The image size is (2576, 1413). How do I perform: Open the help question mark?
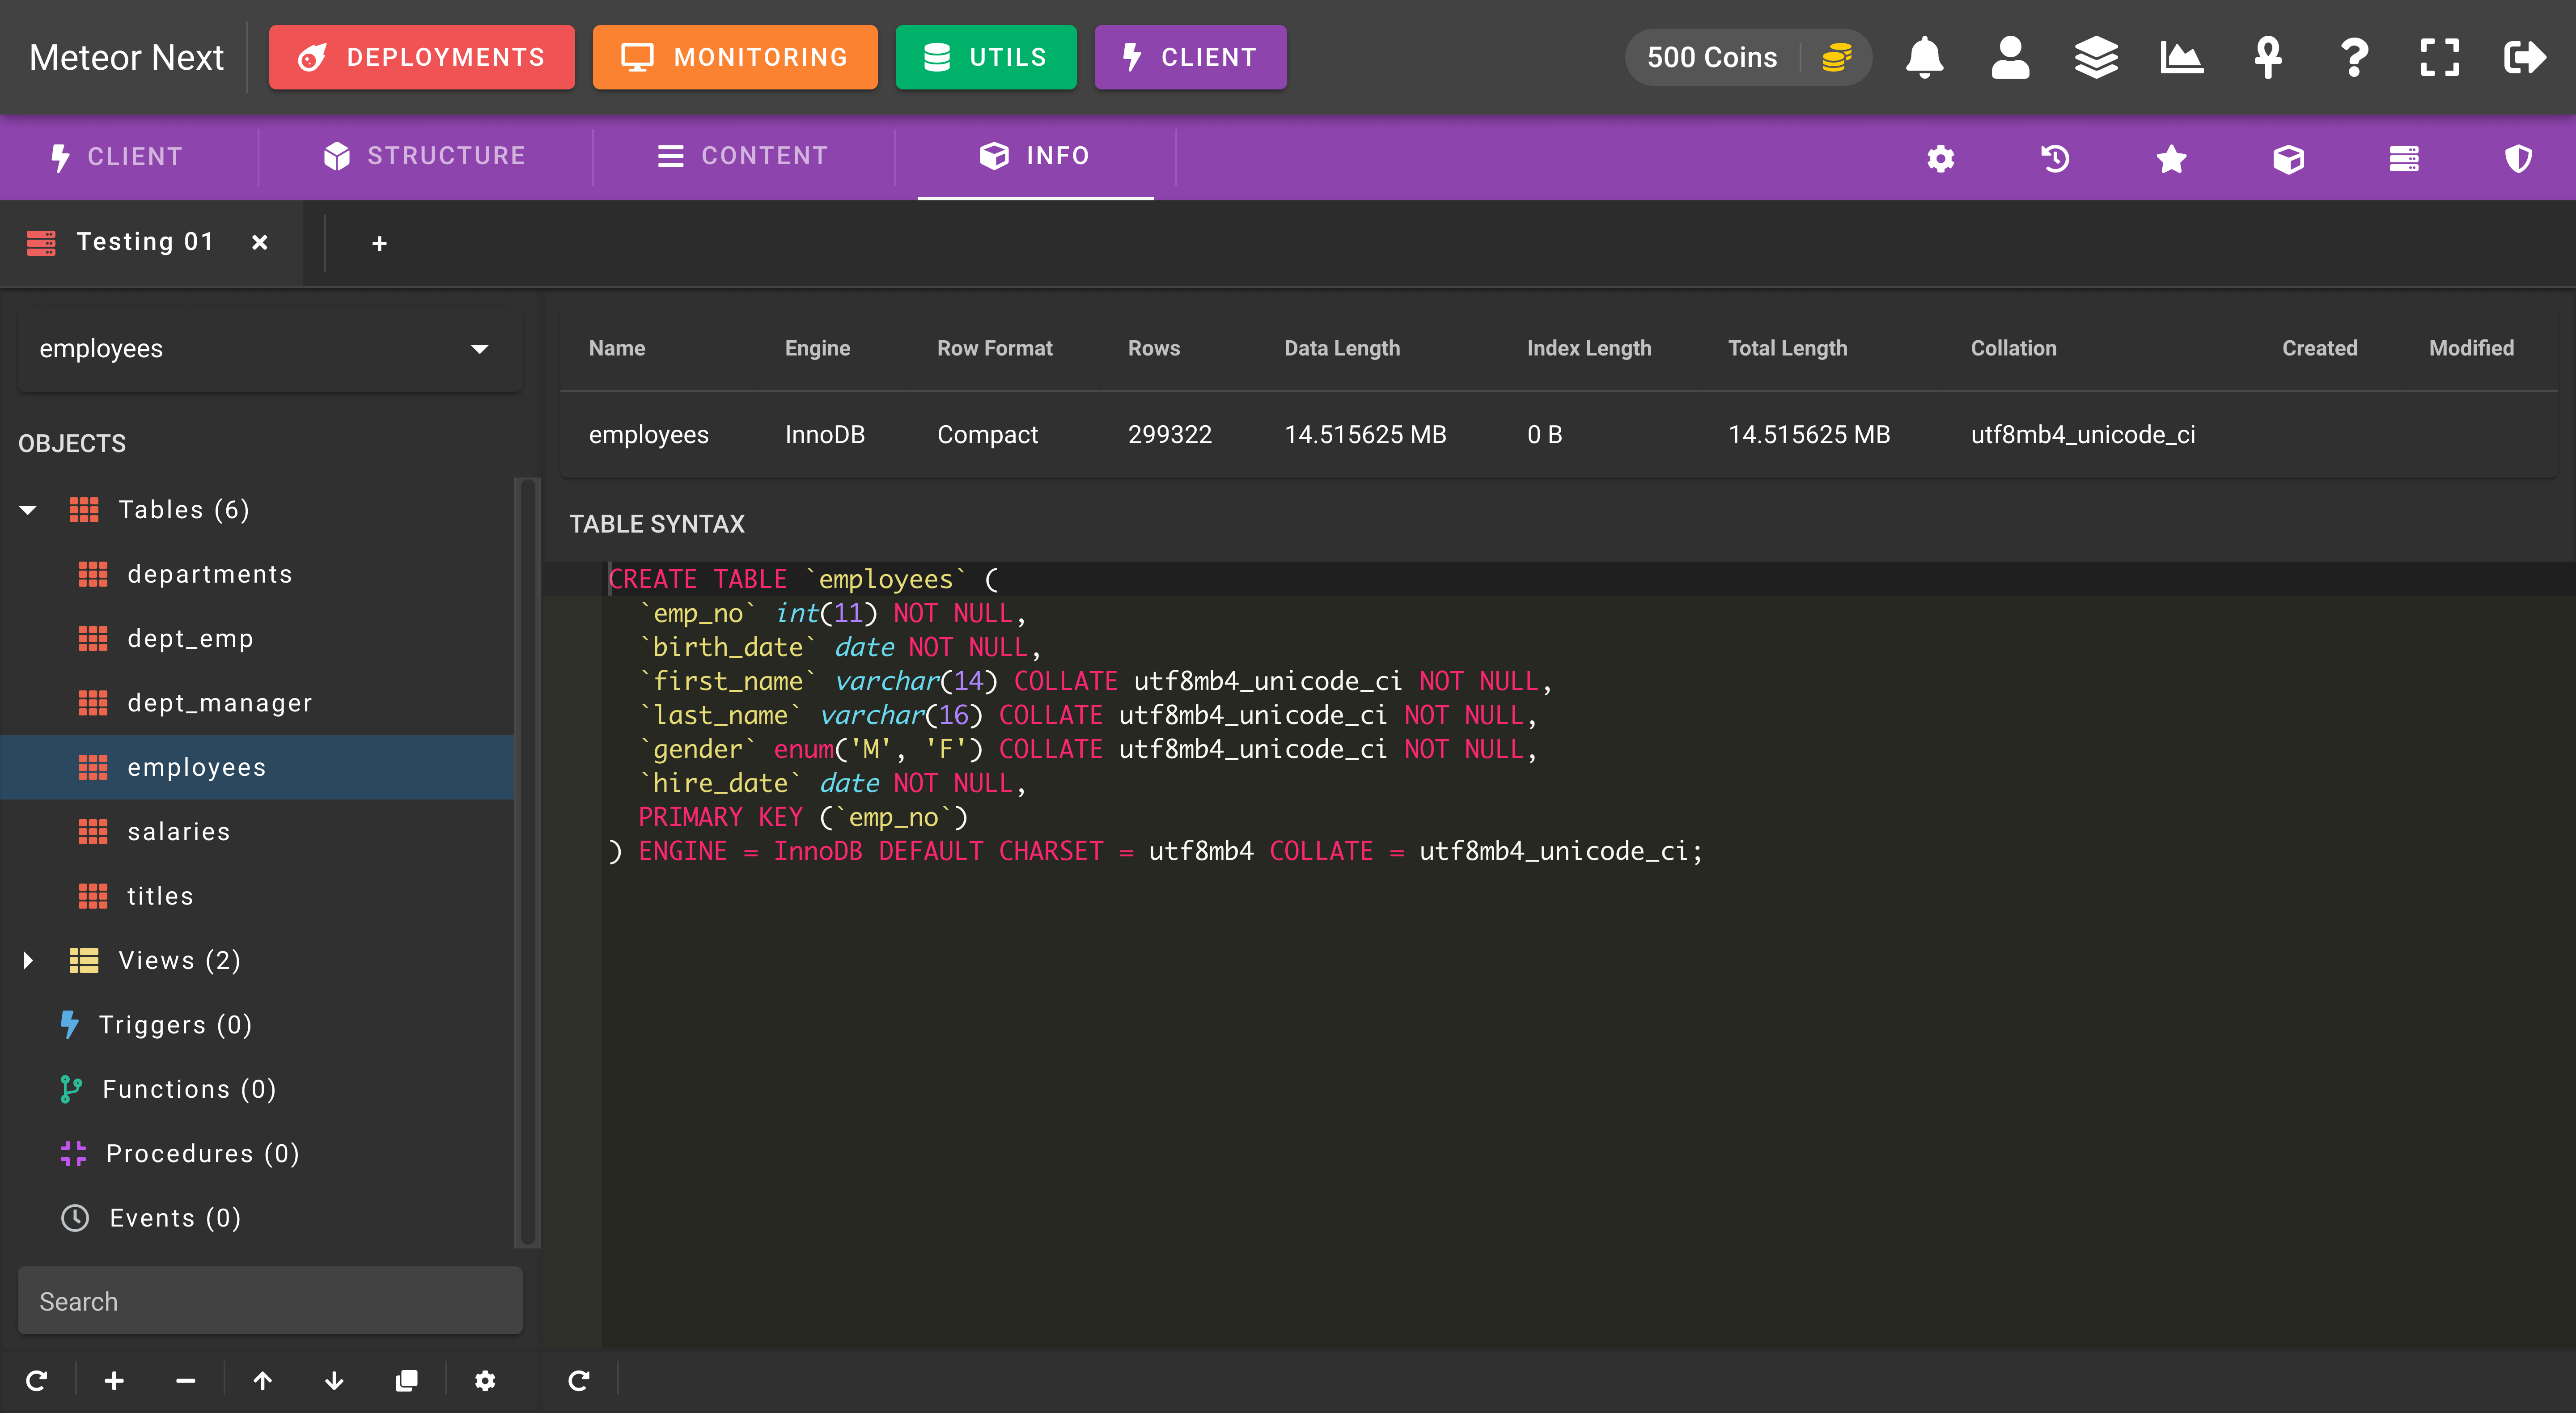[x=2354, y=57]
